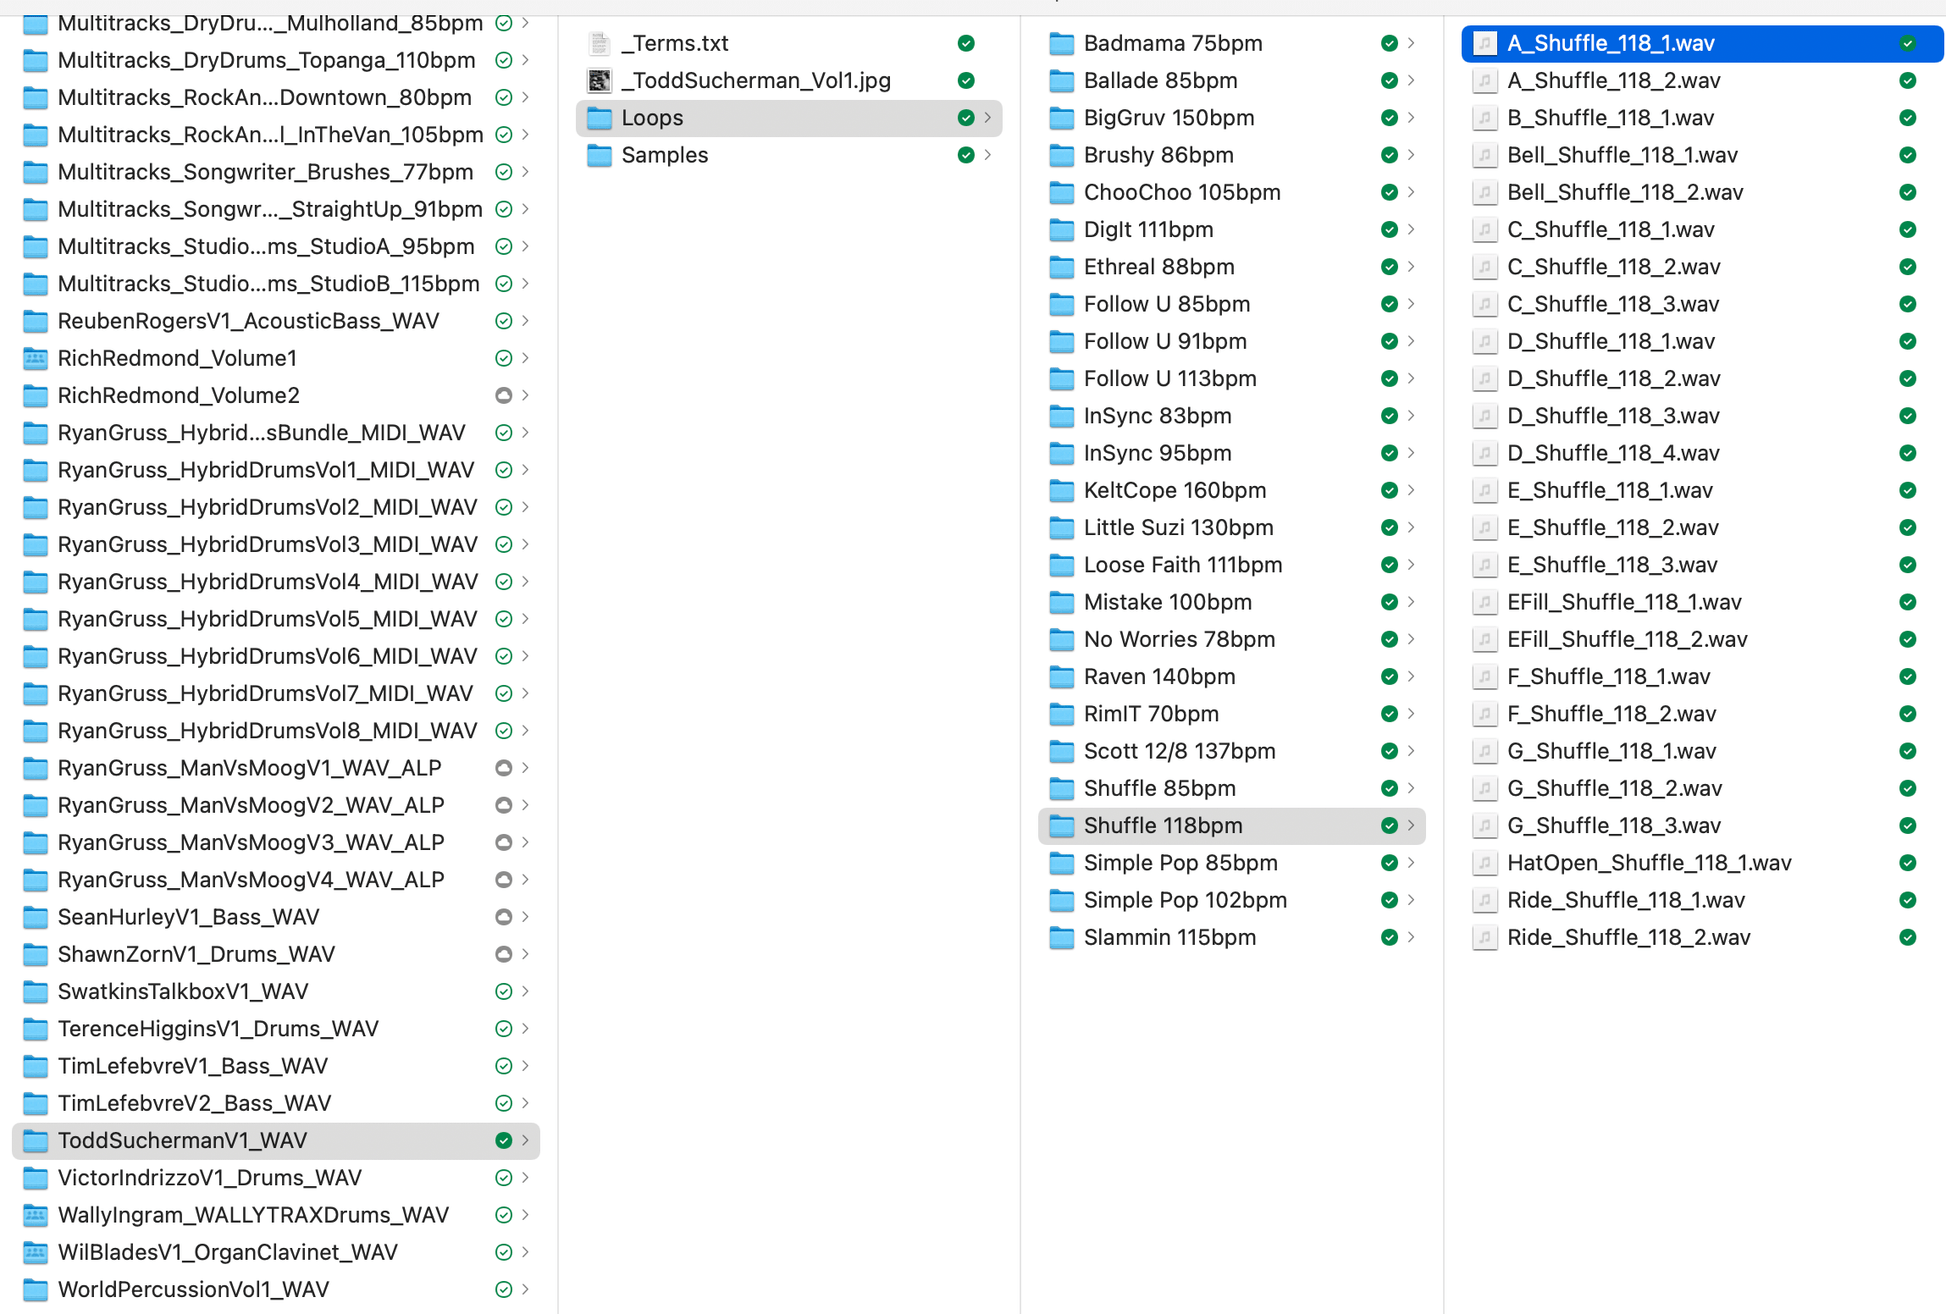Screen dimensions: 1946x1314
Task: Select EFill_Shuffle_118_1.wav file
Action: 1702,602
